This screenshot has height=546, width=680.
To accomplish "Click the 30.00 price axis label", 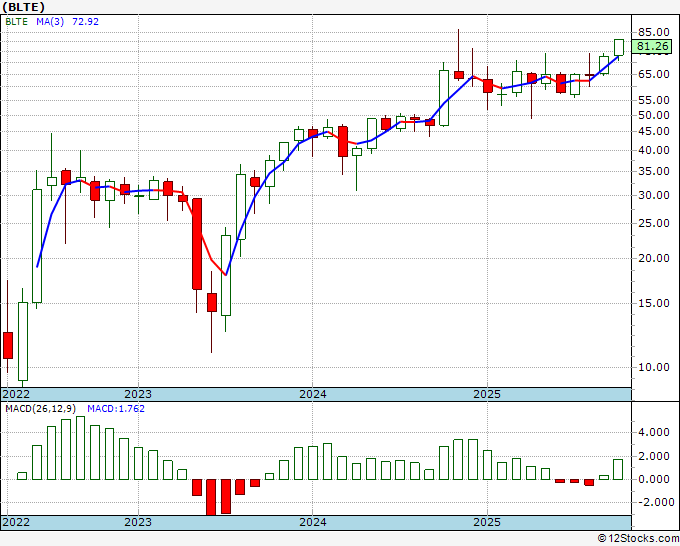I will point(654,196).
